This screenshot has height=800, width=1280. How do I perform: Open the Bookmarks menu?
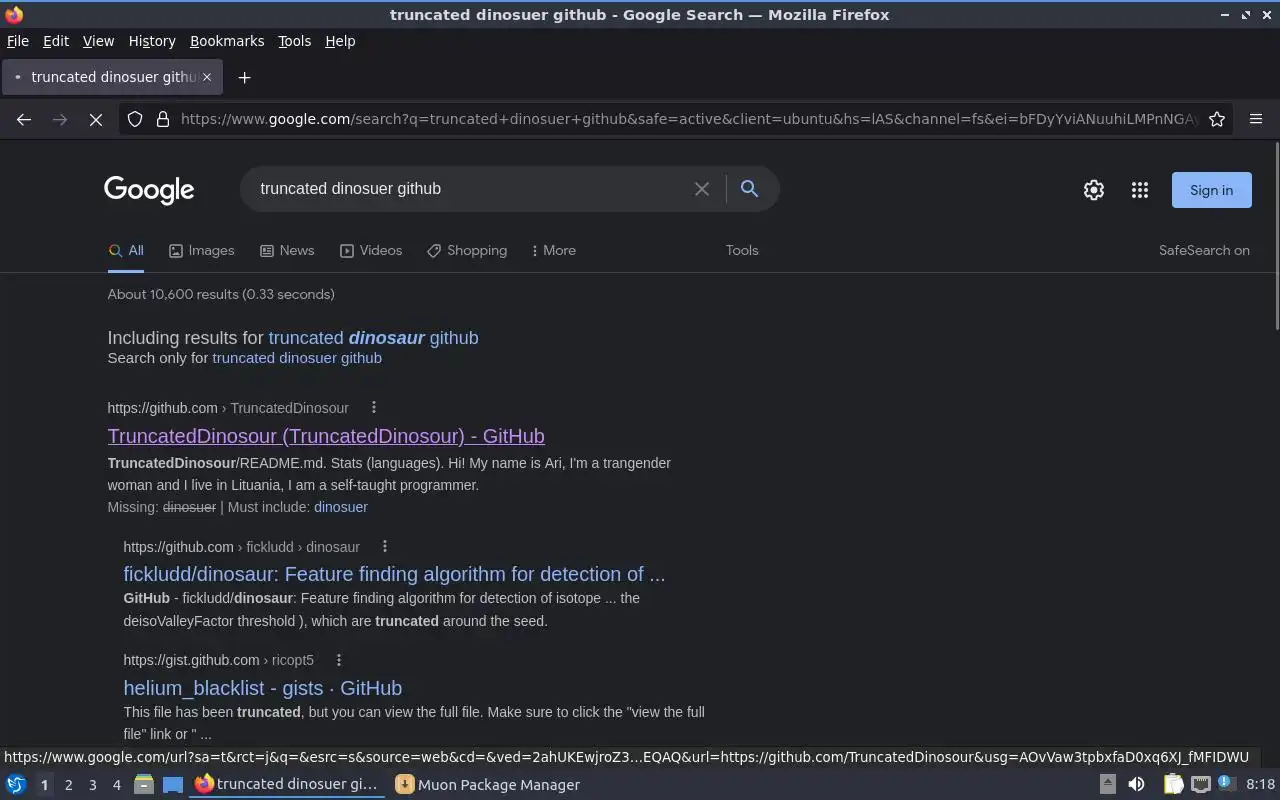(x=227, y=41)
